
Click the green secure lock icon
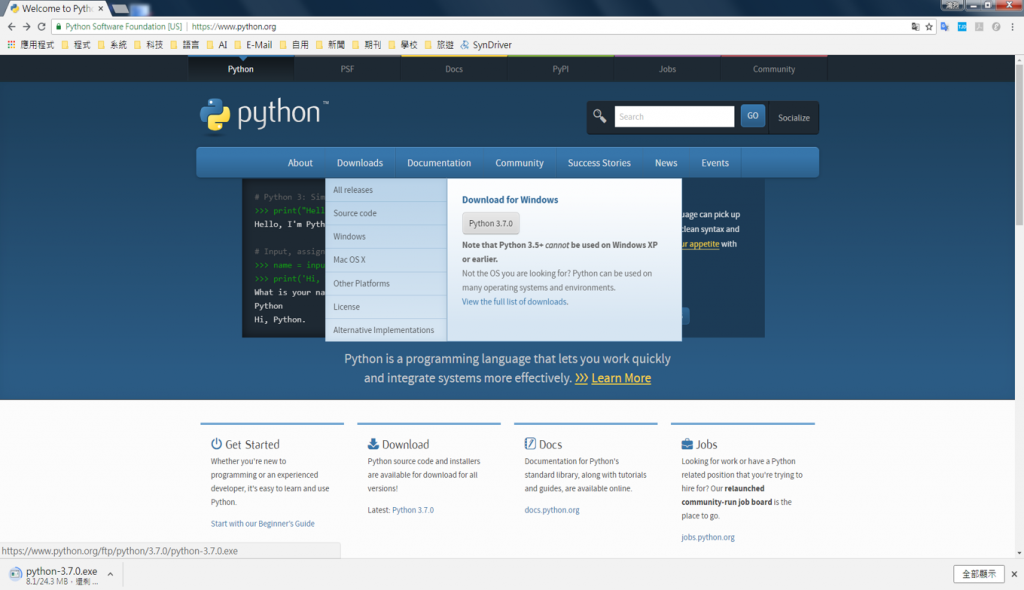(58, 27)
